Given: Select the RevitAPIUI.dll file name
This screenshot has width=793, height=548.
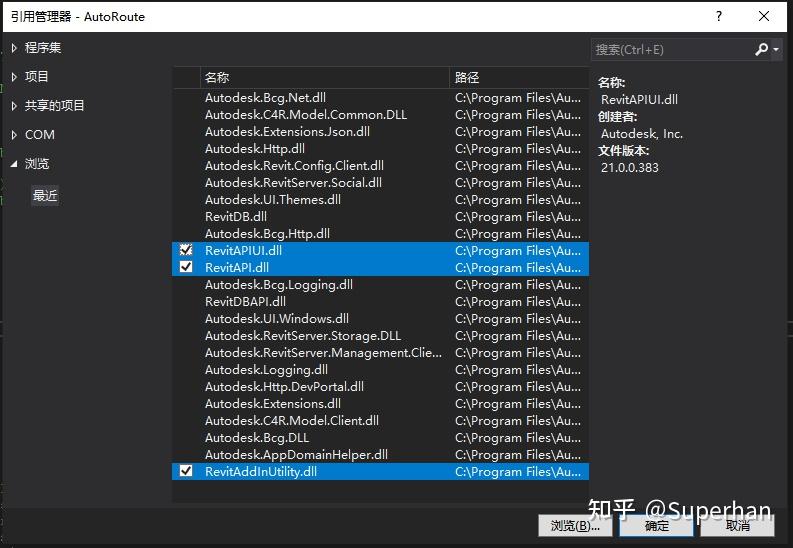Looking at the screenshot, I should [x=243, y=250].
